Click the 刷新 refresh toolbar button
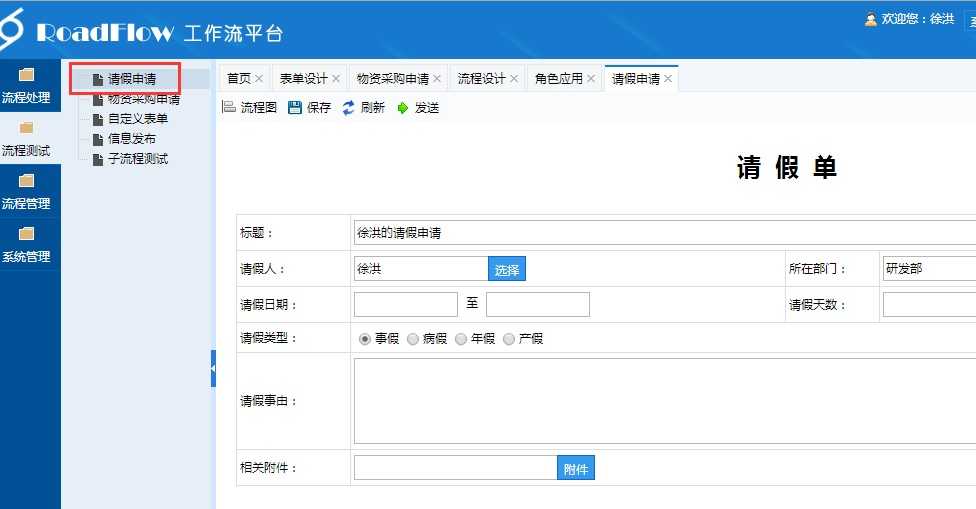The width and height of the screenshot is (976, 509). 364,108
